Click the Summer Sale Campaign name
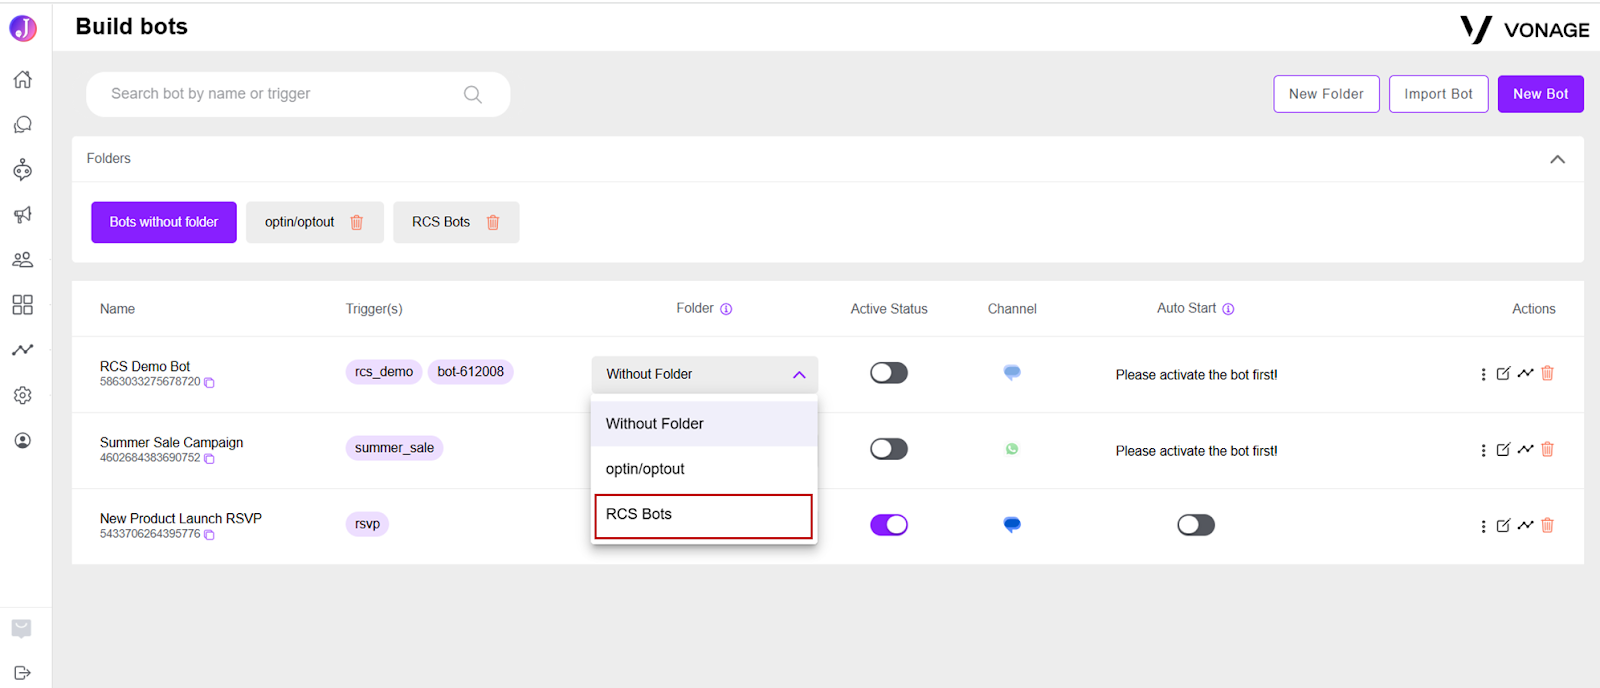The width and height of the screenshot is (1600, 688). pyautogui.click(x=172, y=442)
